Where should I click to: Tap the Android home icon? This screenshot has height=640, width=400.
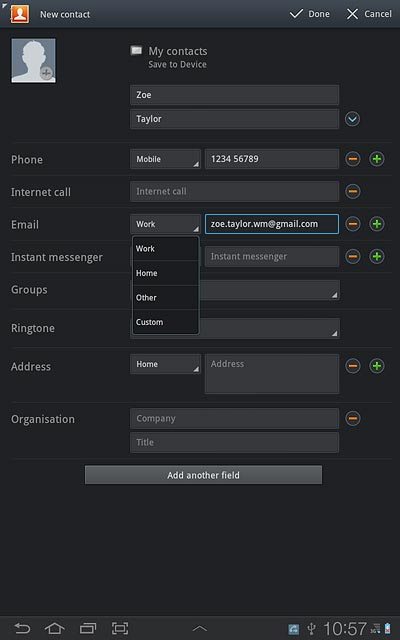[55, 628]
